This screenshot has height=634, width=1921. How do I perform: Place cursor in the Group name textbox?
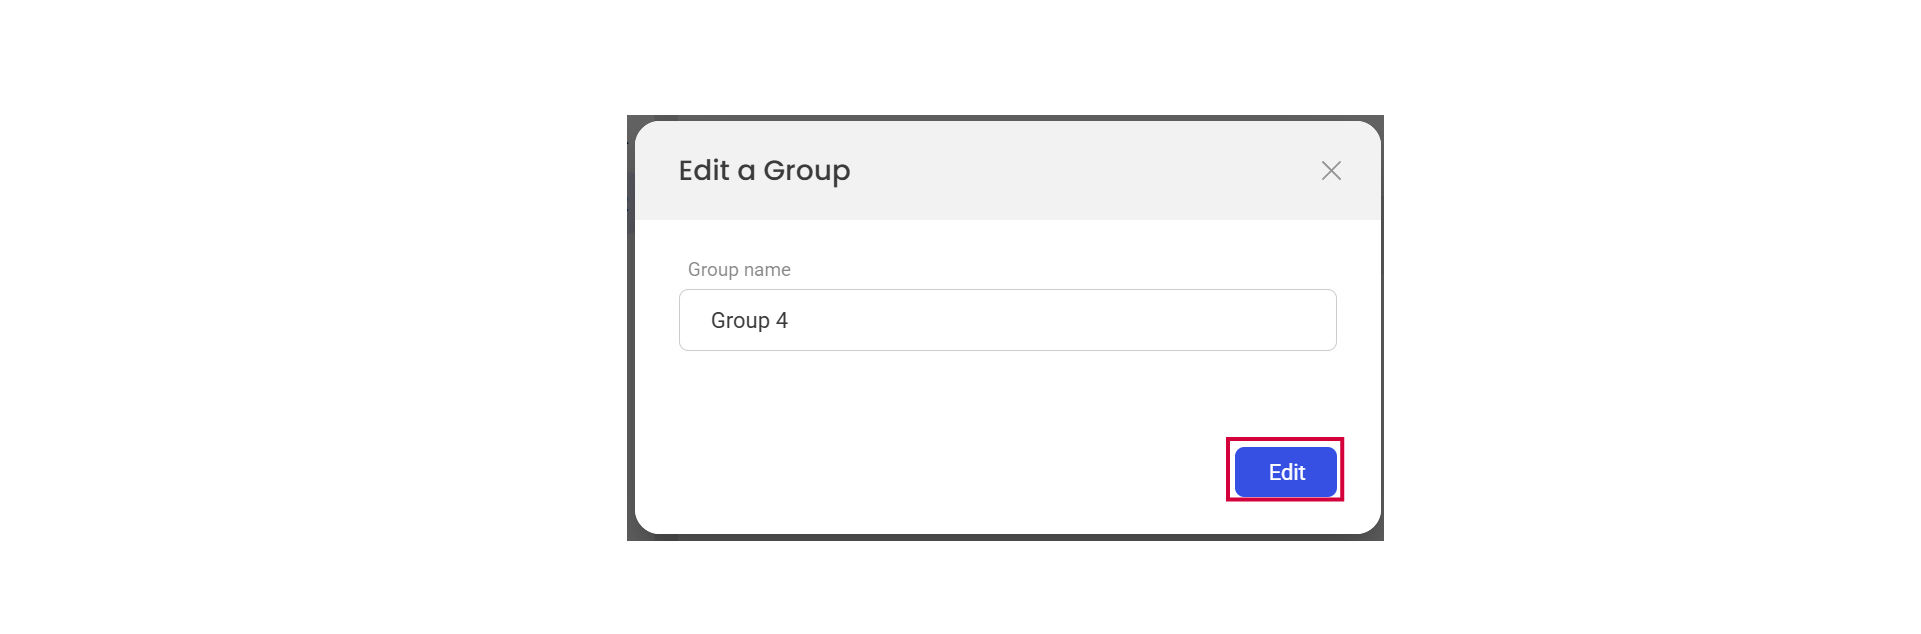[1007, 320]
